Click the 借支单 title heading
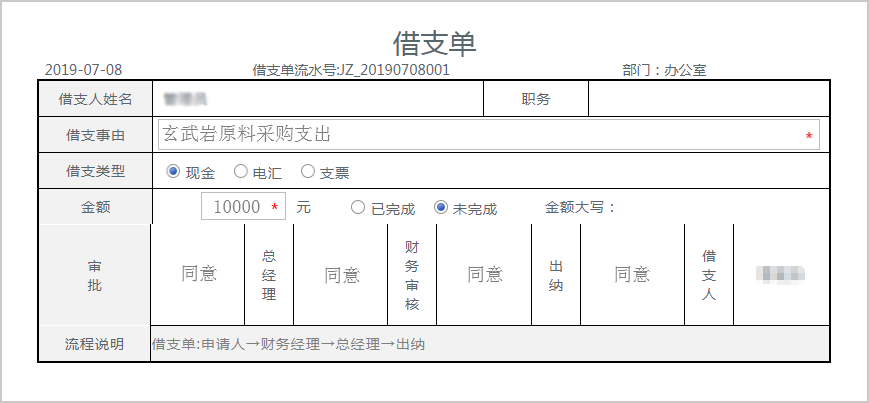Viewport: 869px width, 403px height. [x=434, y=44]
